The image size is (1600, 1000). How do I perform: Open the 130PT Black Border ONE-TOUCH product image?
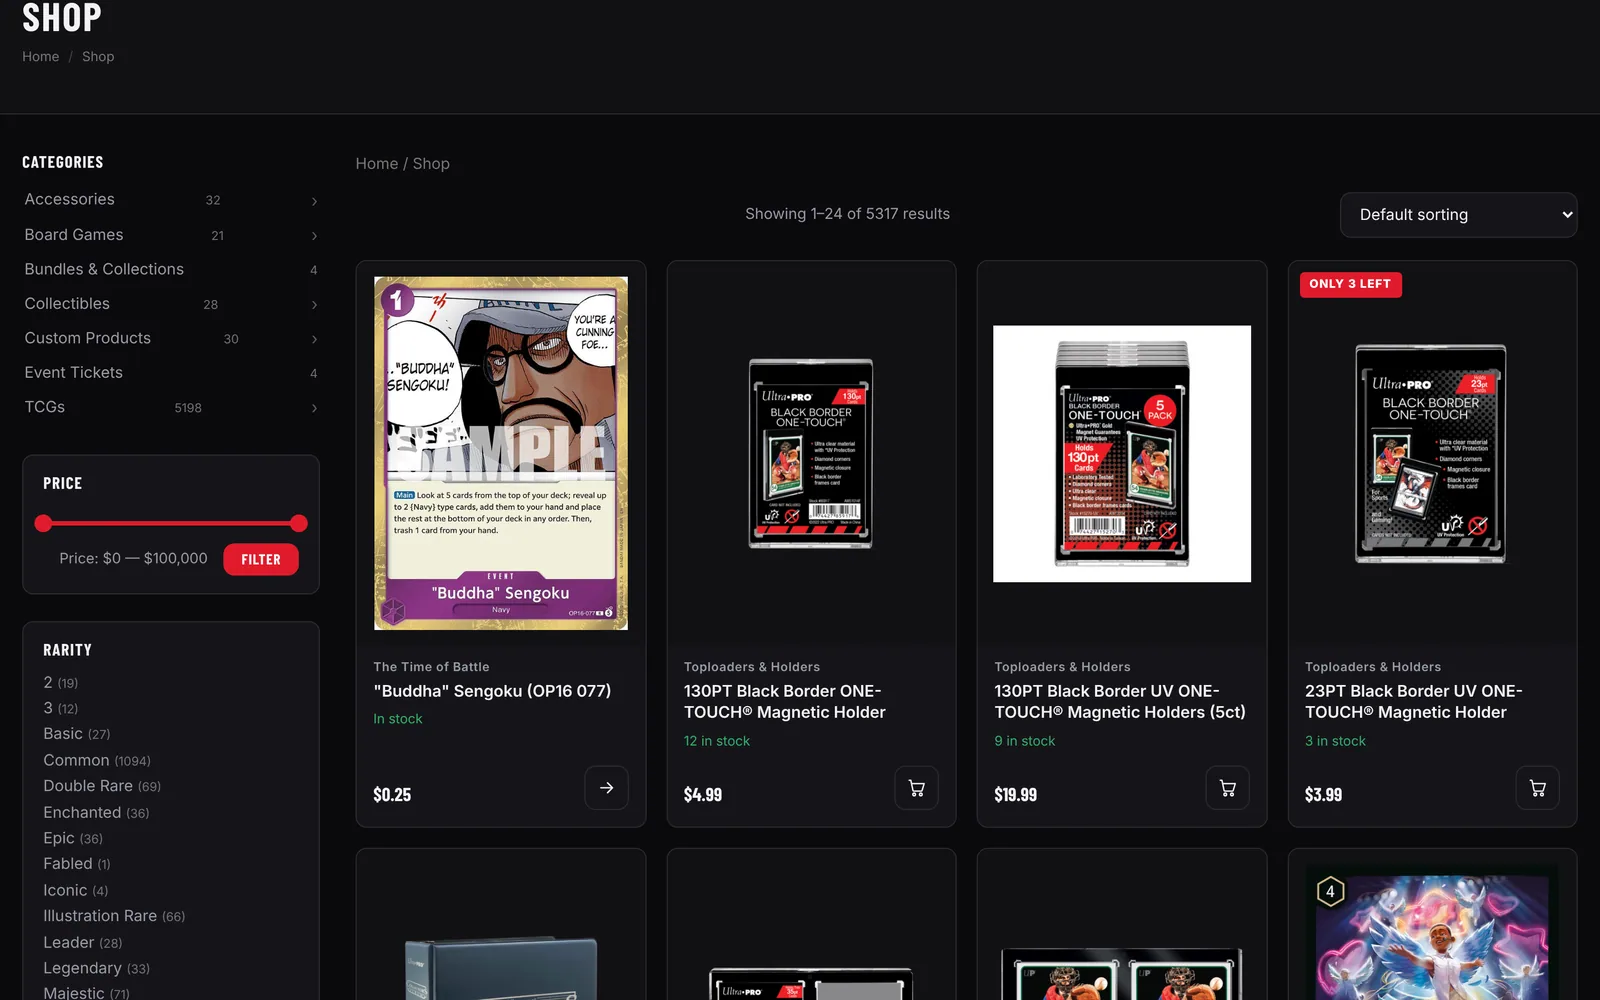811,453
